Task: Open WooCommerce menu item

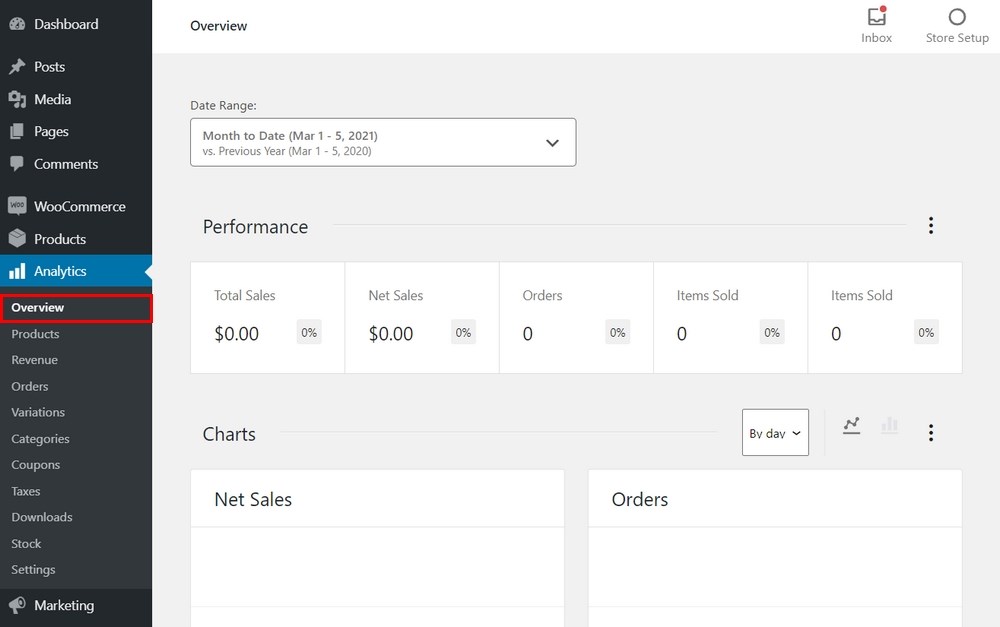Action: click(x=76, y=206)
